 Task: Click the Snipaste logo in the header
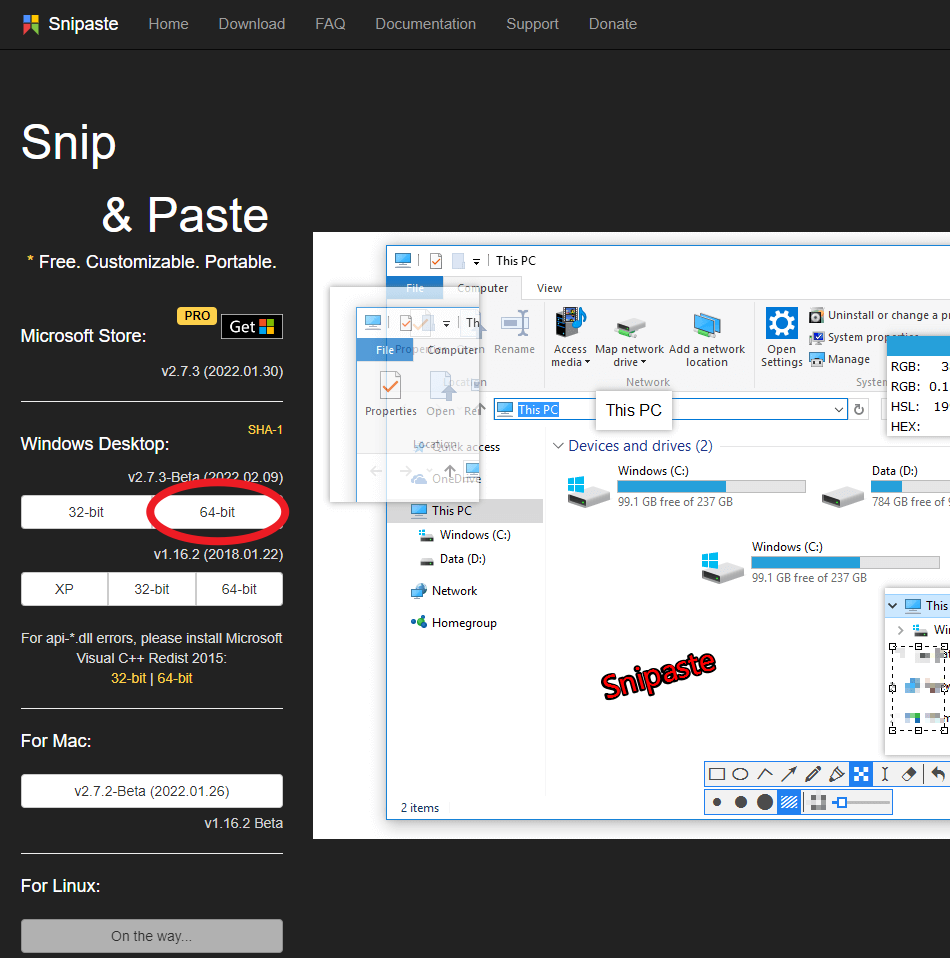pos(70,24)
